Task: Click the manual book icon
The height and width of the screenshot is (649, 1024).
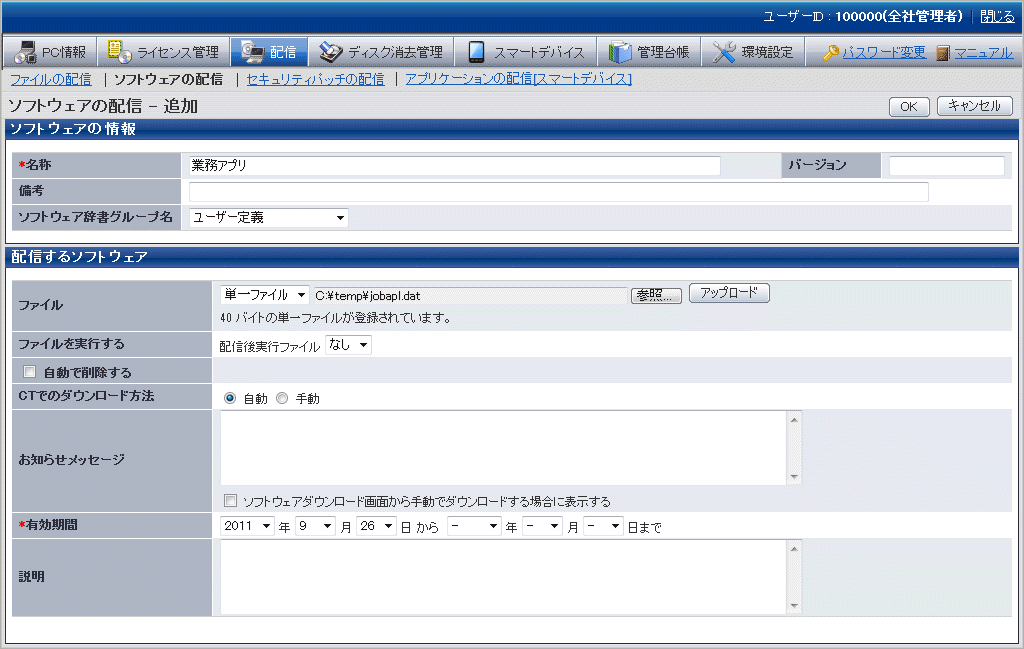Action: click(942, 53)
